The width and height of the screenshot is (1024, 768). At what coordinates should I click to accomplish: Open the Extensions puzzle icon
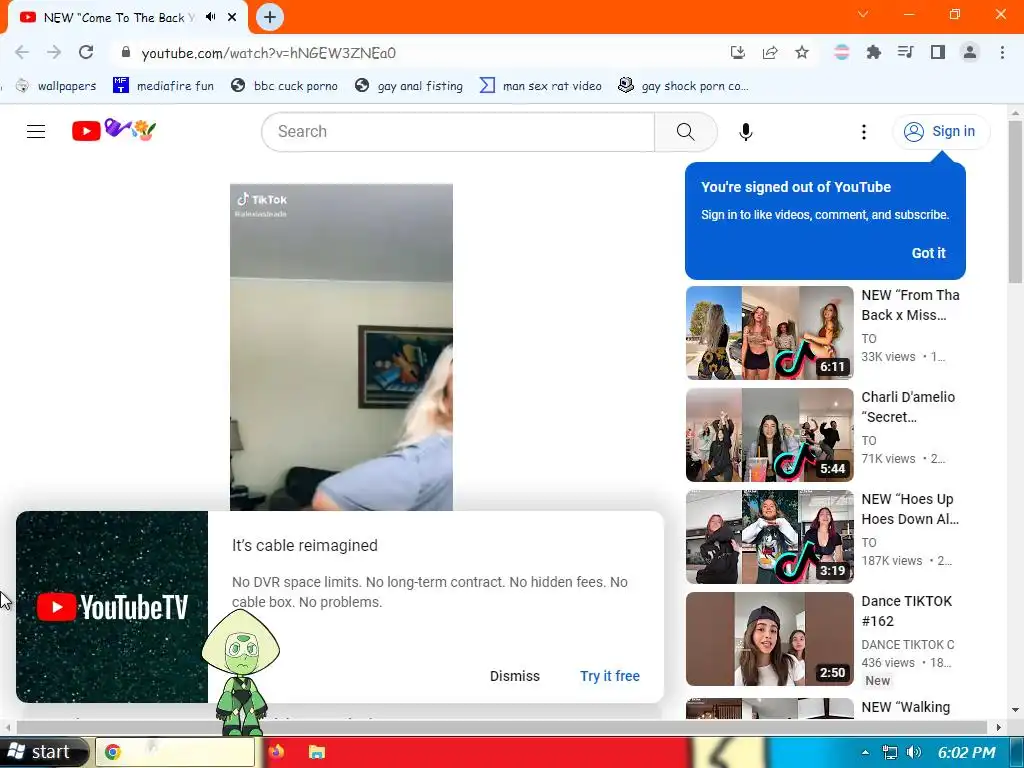pyautogui.click(x=873, y=52)
